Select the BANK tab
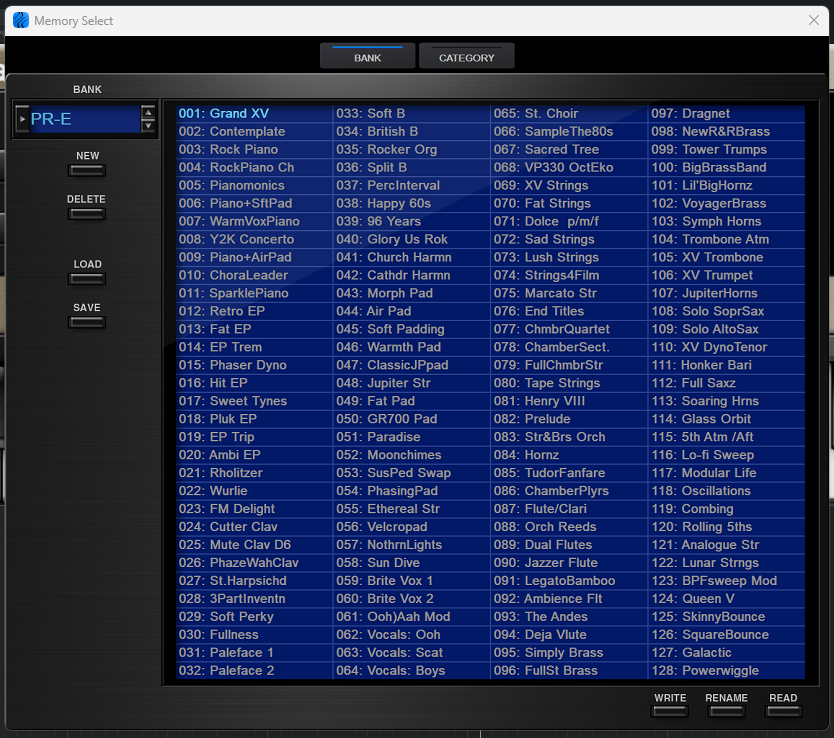The image size is (834, 738). [367, 57]
